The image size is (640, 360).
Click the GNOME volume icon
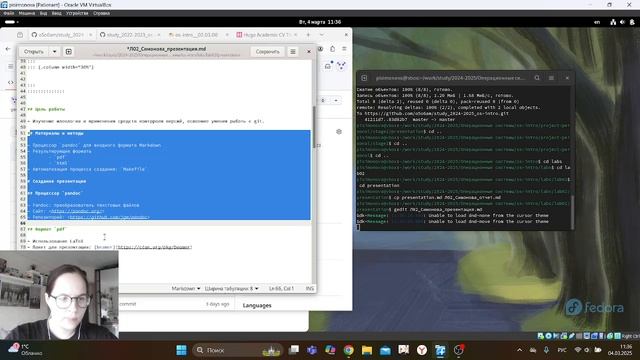click(622, 22)
